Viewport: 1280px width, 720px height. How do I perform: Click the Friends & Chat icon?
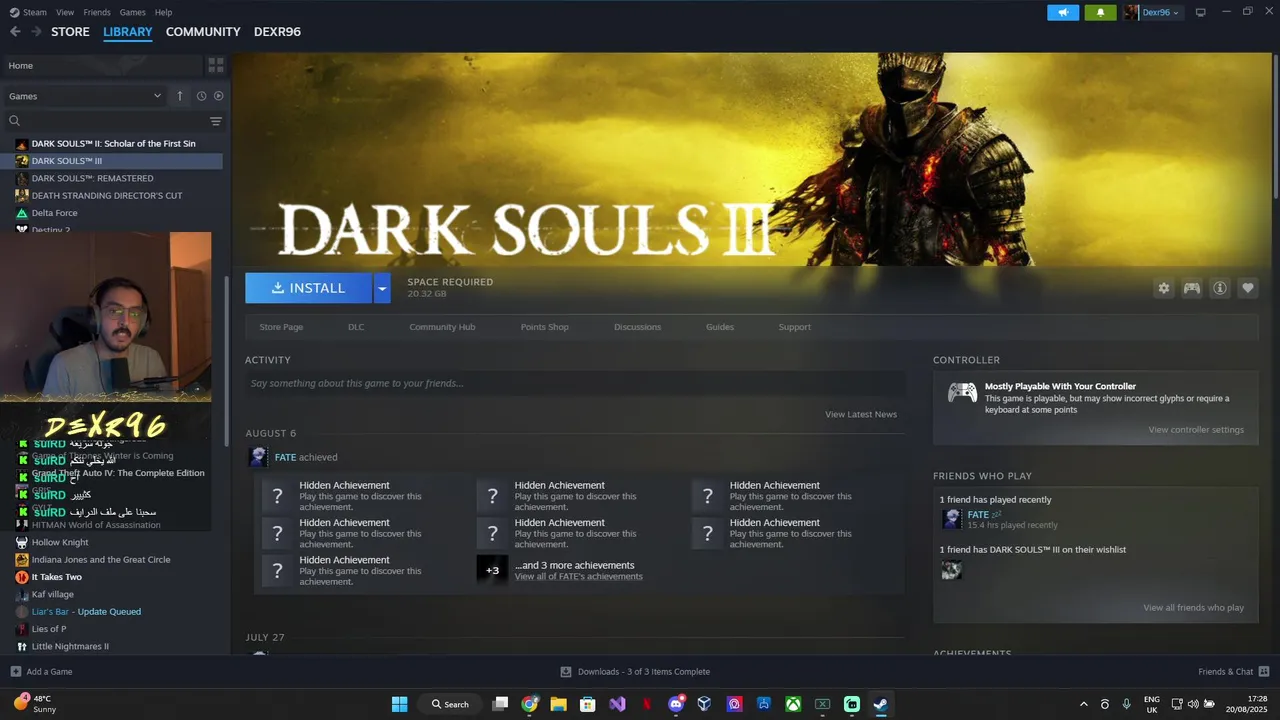pos(1264,672)
